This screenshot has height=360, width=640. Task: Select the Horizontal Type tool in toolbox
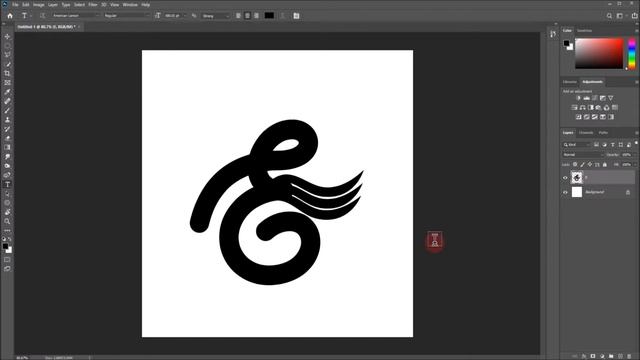[7, 184]
